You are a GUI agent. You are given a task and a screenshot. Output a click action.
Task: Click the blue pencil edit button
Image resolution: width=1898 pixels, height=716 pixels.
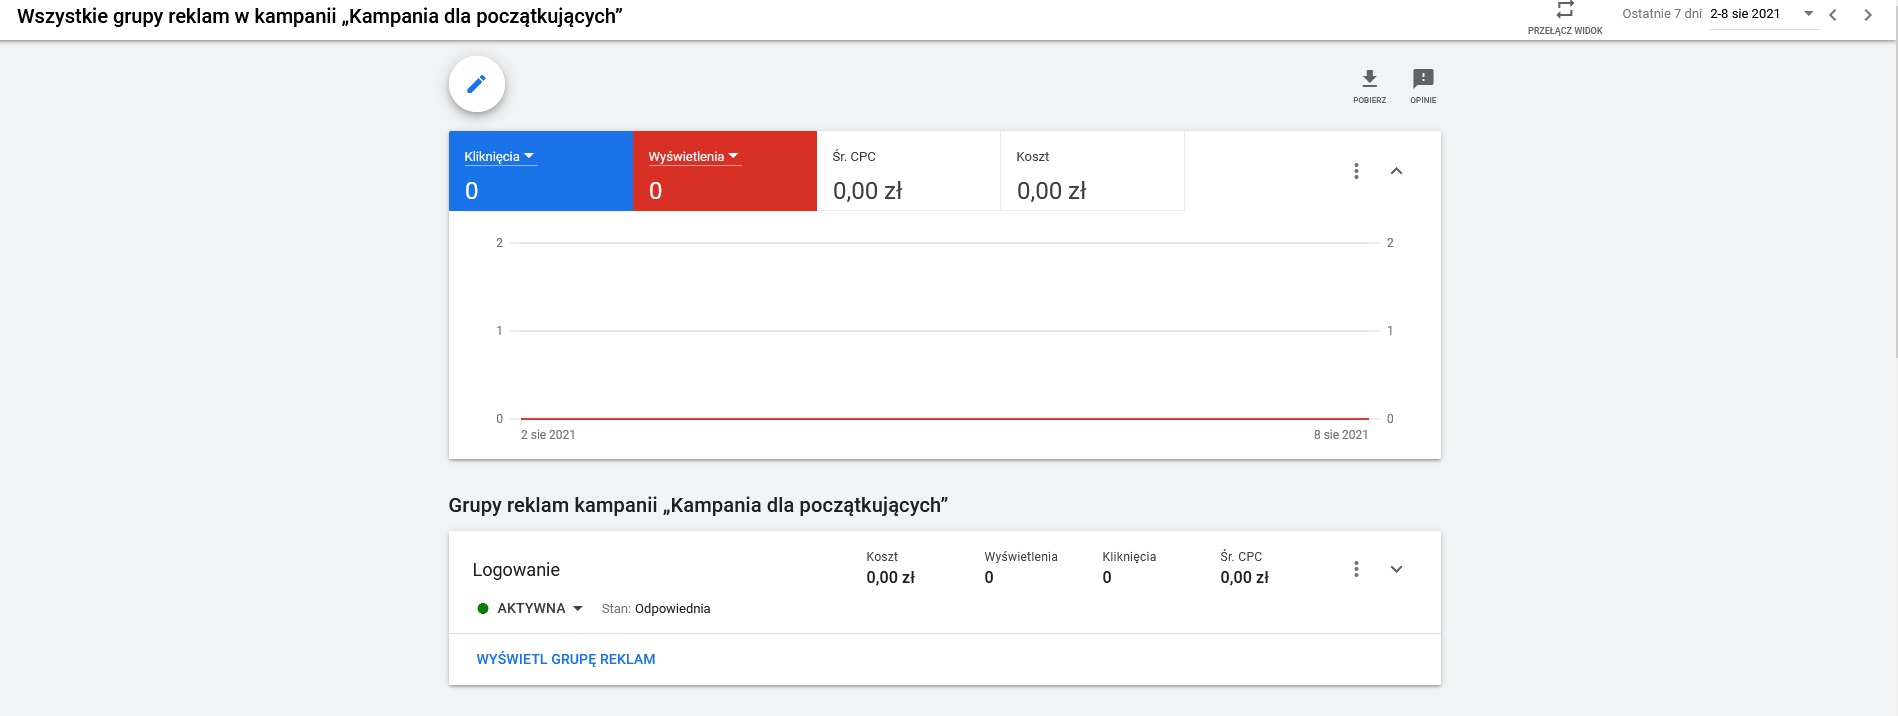pyautogui.click(x=477, y=84)
